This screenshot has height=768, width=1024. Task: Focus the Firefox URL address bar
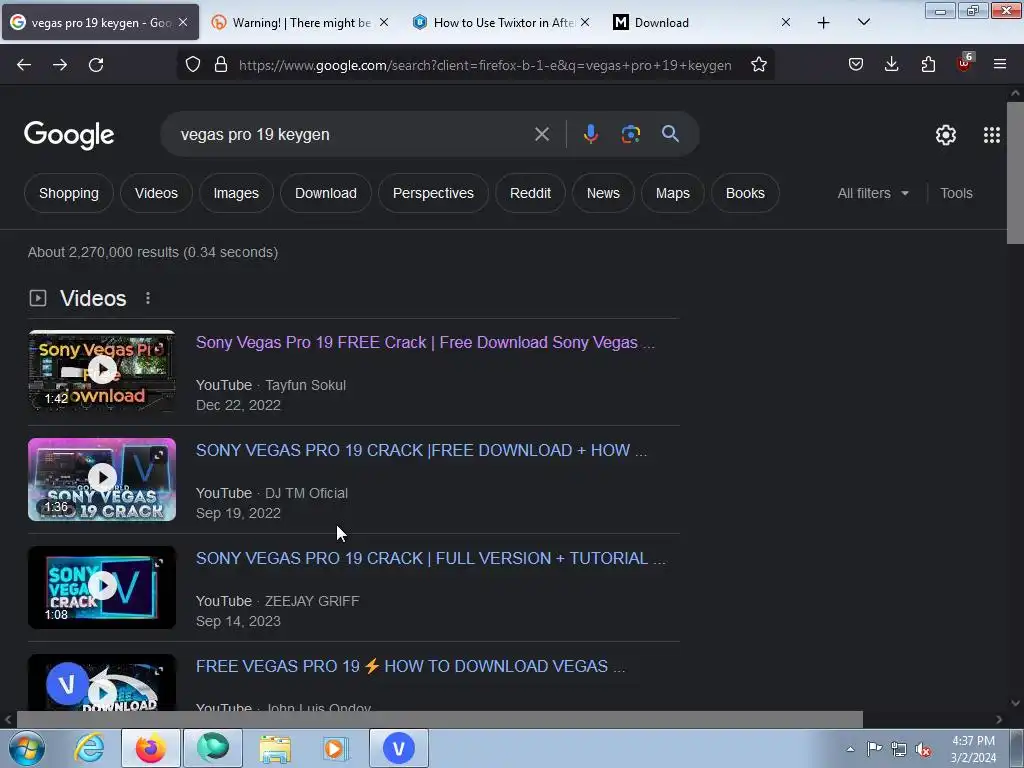coord(485,65)
